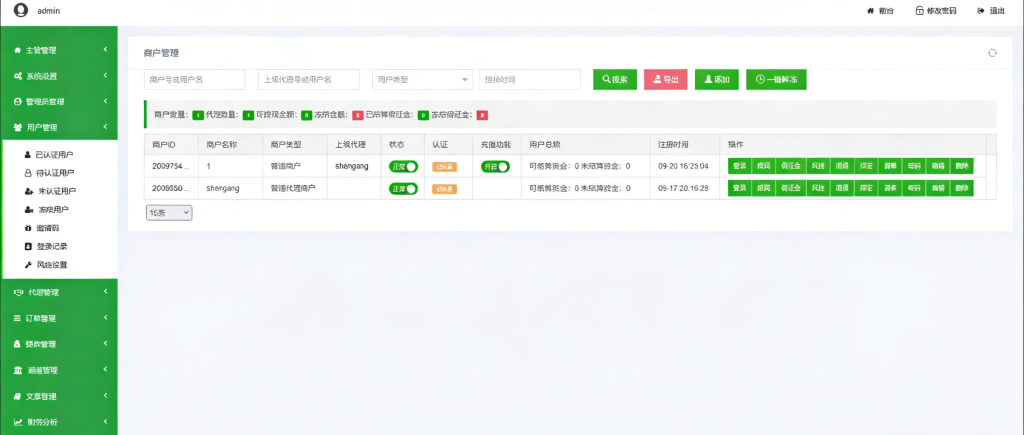The width and height of the screenshot is (1024, 435).
Task: Click the house icon beside 前台
Action: (870, 11)
